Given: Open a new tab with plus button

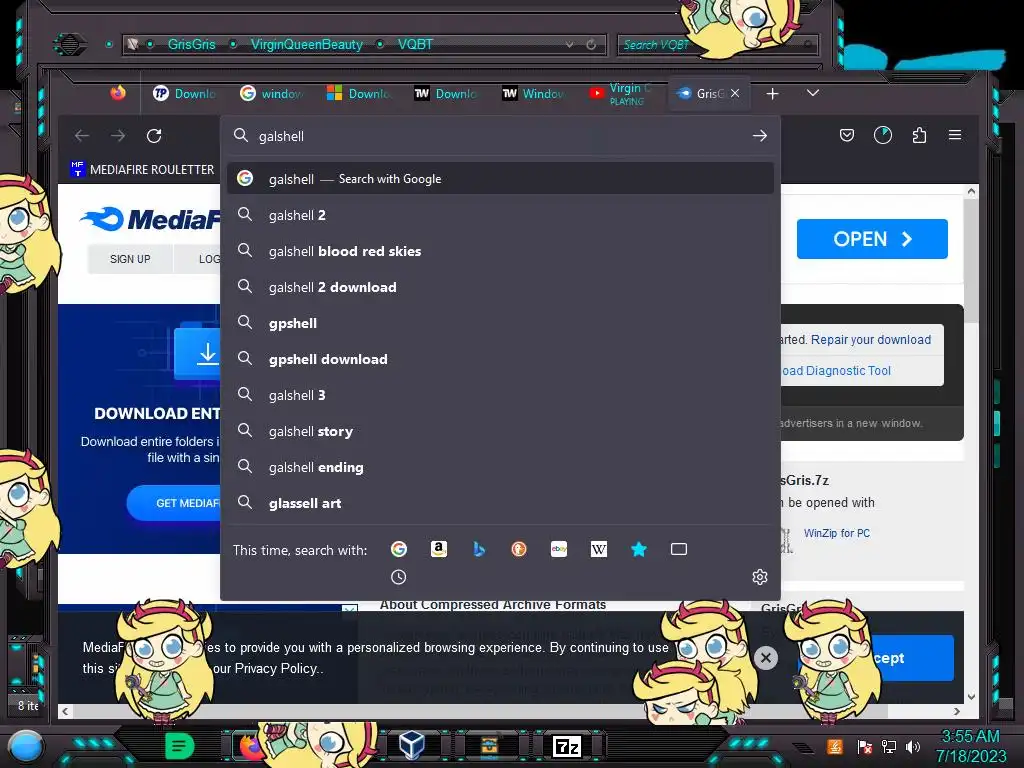Looking at the screenshot, I should 773,94.
